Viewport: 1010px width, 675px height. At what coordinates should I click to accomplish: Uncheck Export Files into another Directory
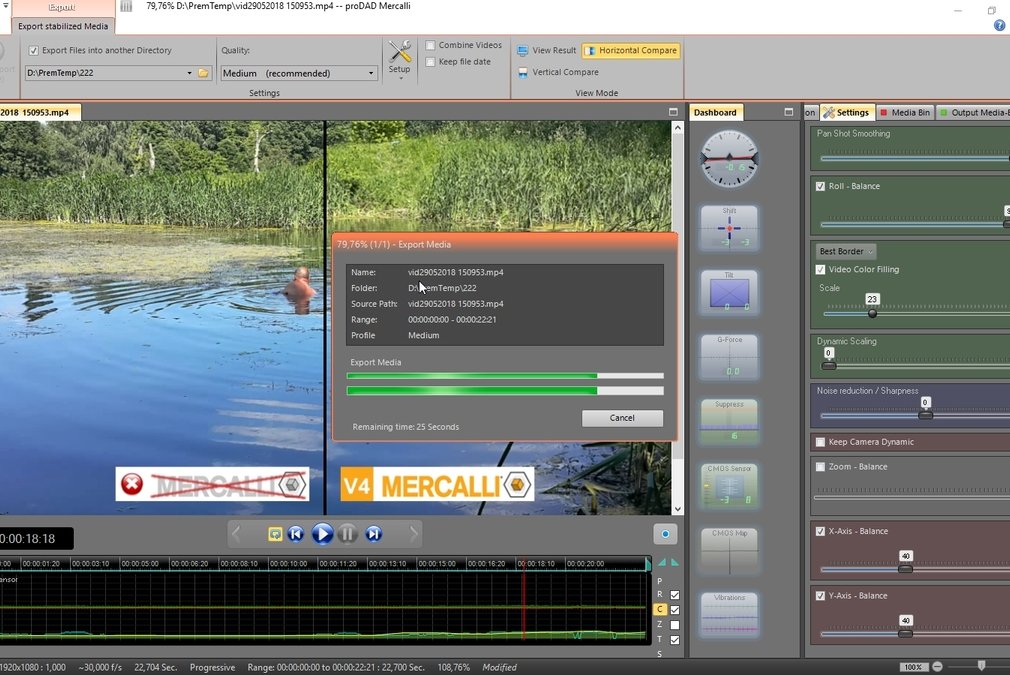point(34,50)
